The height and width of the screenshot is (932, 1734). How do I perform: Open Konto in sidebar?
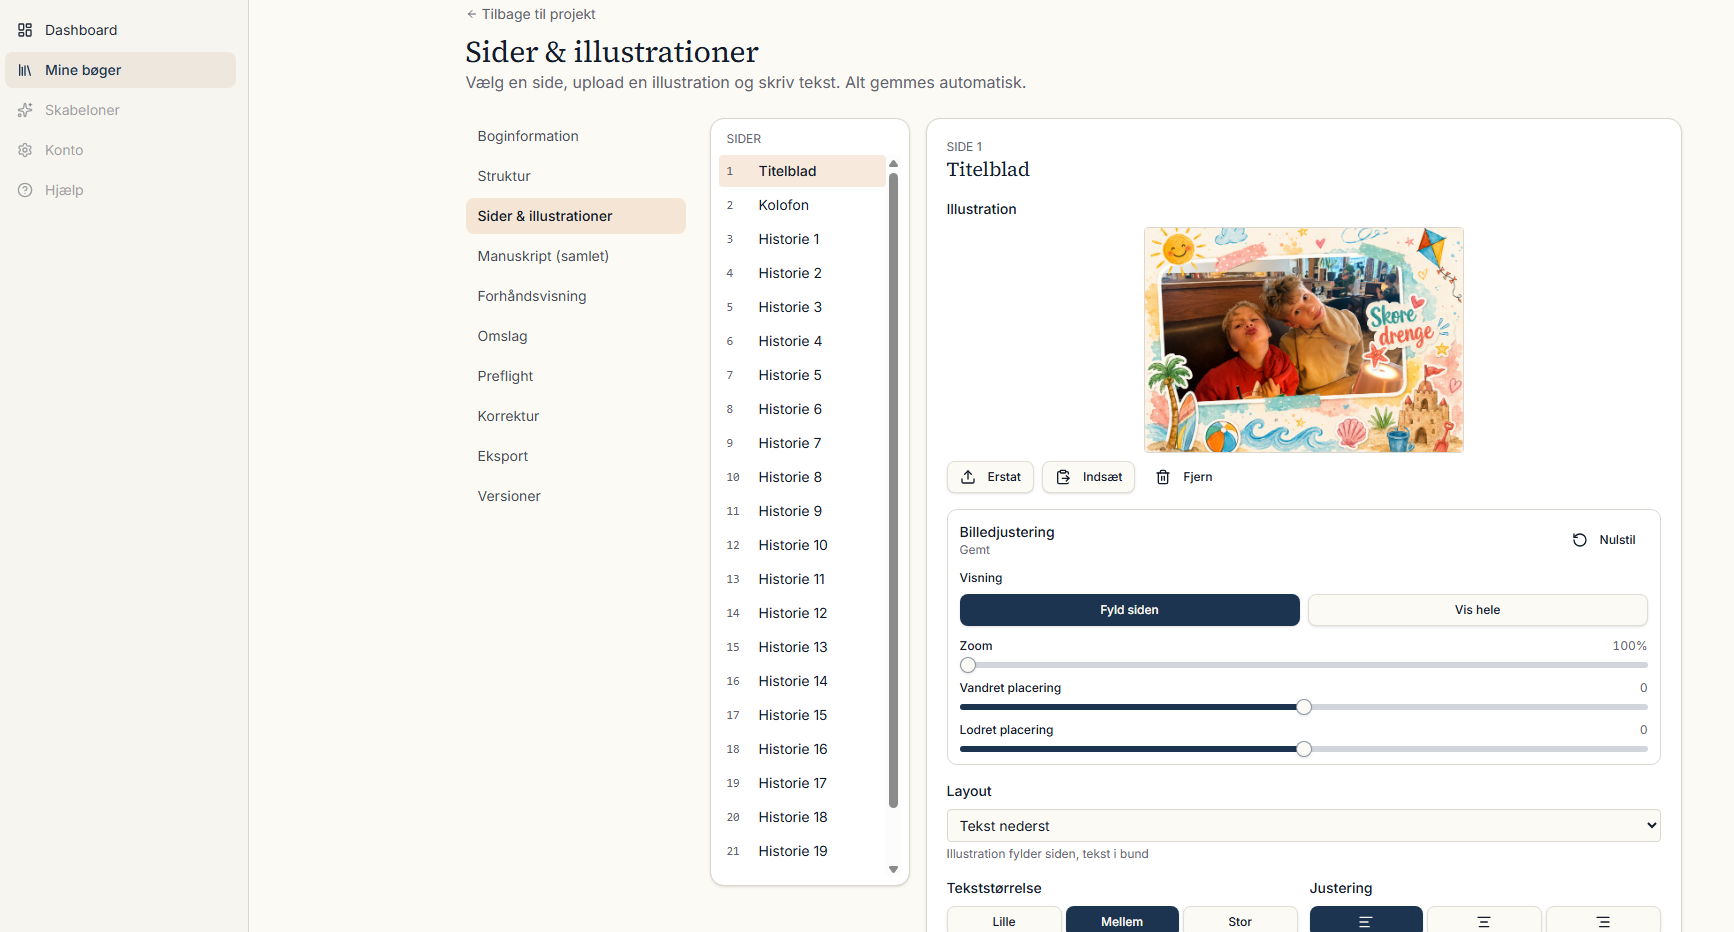[120, 150]
